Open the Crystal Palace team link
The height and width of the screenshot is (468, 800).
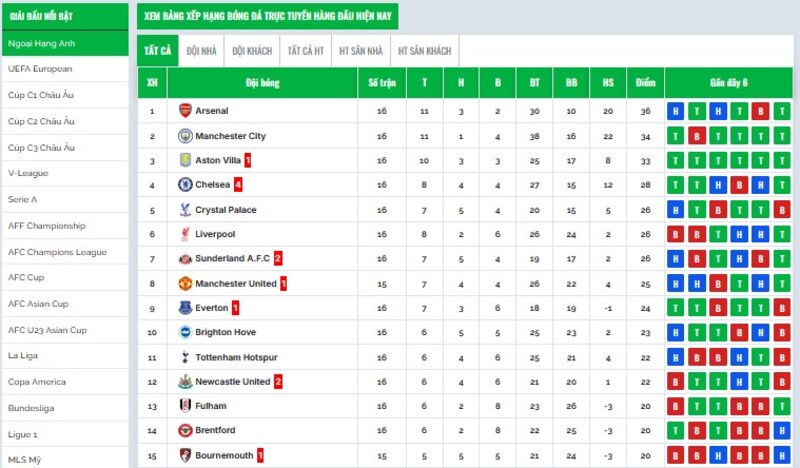(226, 210)
